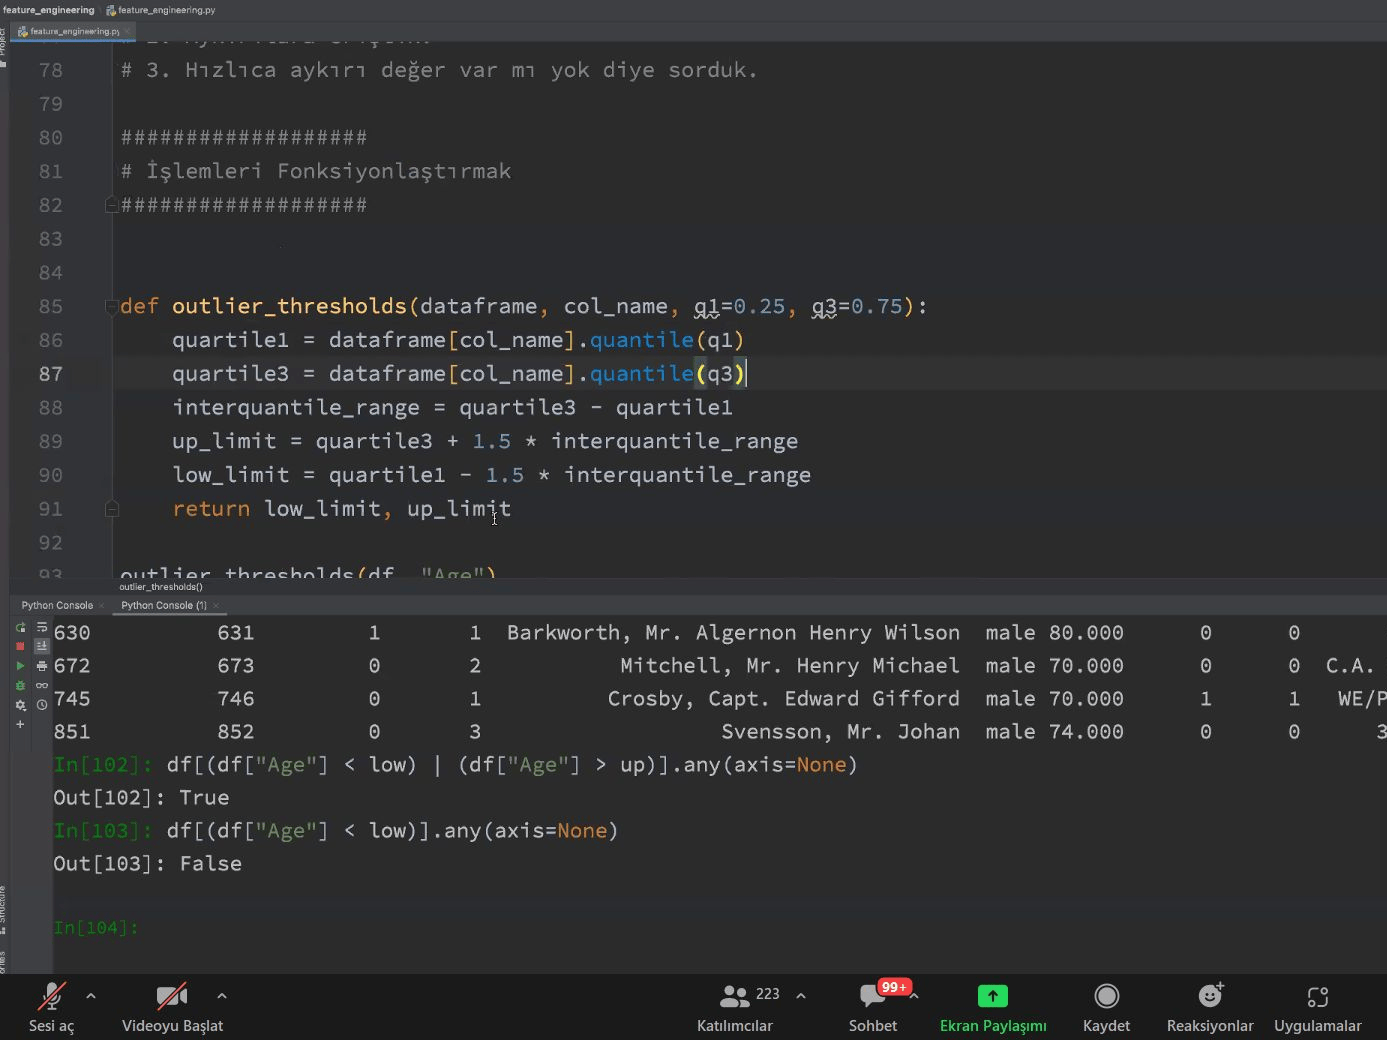The image size is (1387, 1040).
Task: Open the feature_engineering.py editor tab
Action: (68, 31)
